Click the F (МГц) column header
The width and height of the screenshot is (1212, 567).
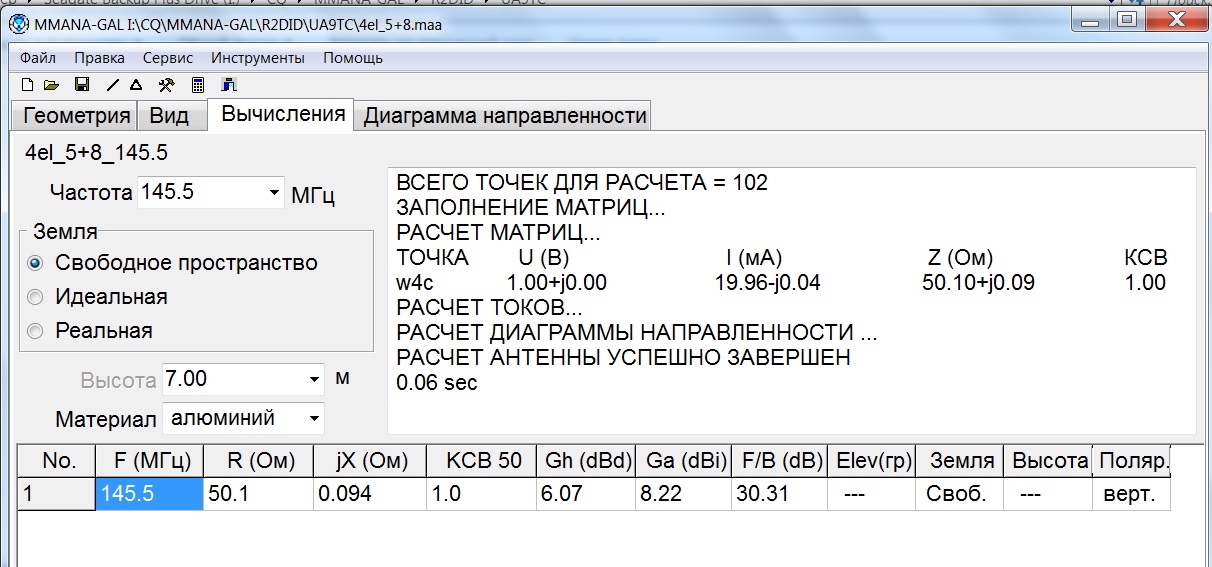149,461
